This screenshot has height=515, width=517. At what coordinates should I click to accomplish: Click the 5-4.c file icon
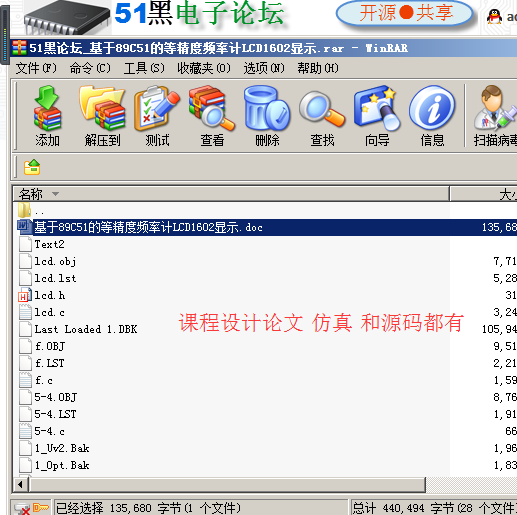(25, 431)
